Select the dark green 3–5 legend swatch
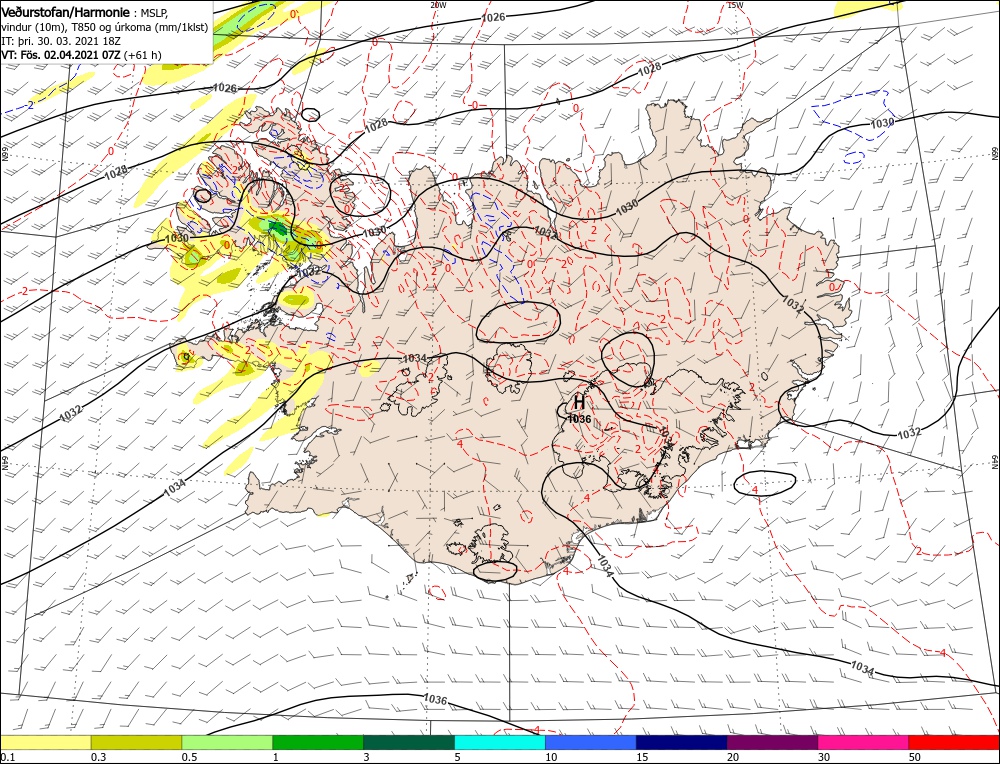This screenshot has height=764, width=1000. (409, 742)
